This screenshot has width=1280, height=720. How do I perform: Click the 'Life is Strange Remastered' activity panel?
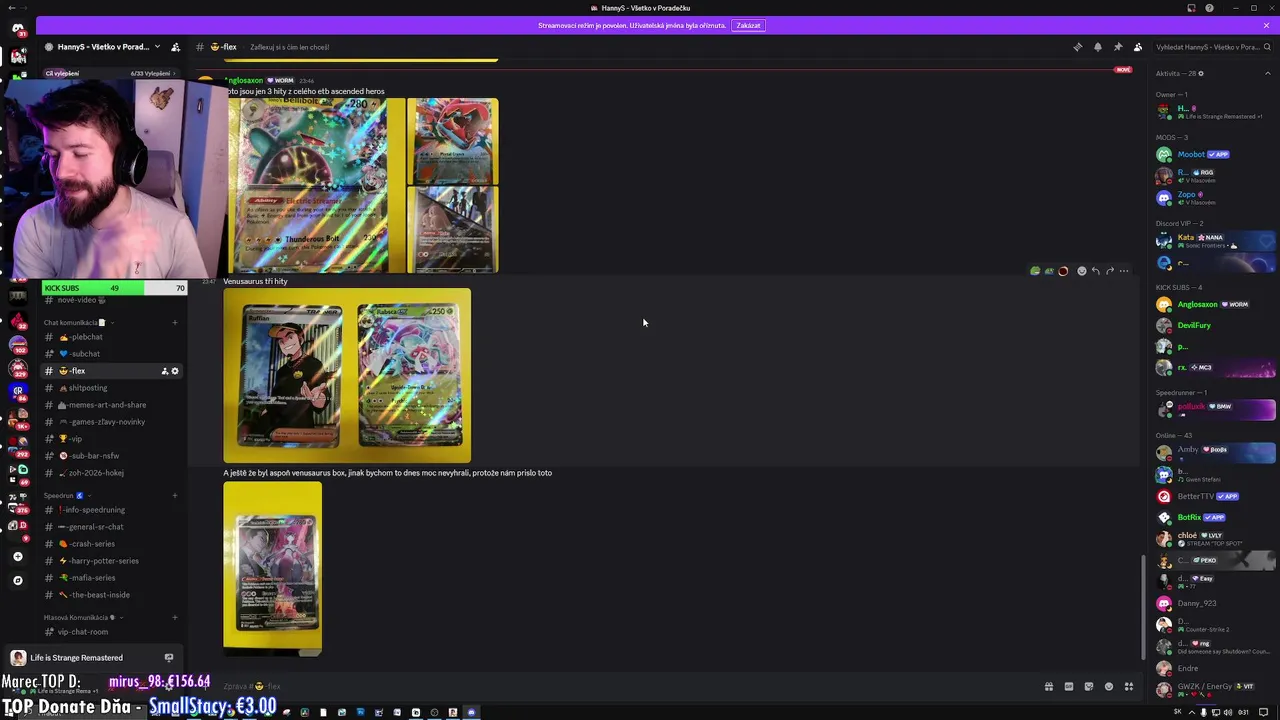pos(92,658)
